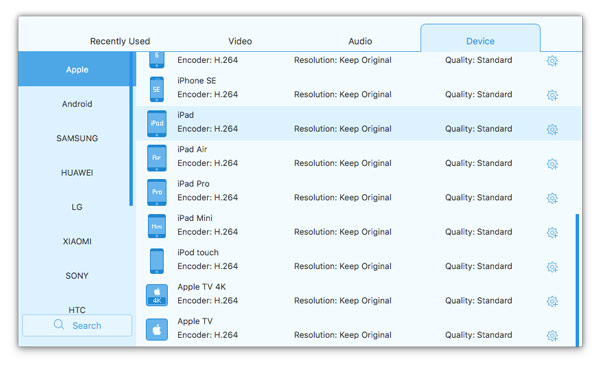The height and width of the screenshot is (367, 600).
Task: Select the iPad Mini preset name
Action: pyautogui.click(x=194, y=218)
